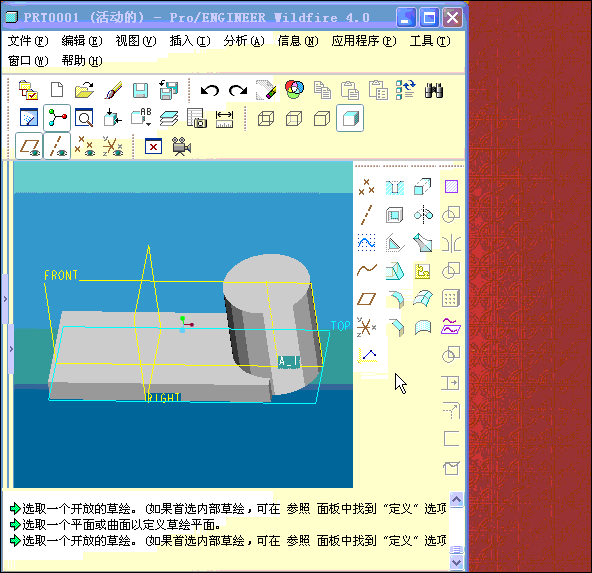Expand the lower left side panel arrow
The width and height of the screenshot is (592, 573).
coord(11,349)
